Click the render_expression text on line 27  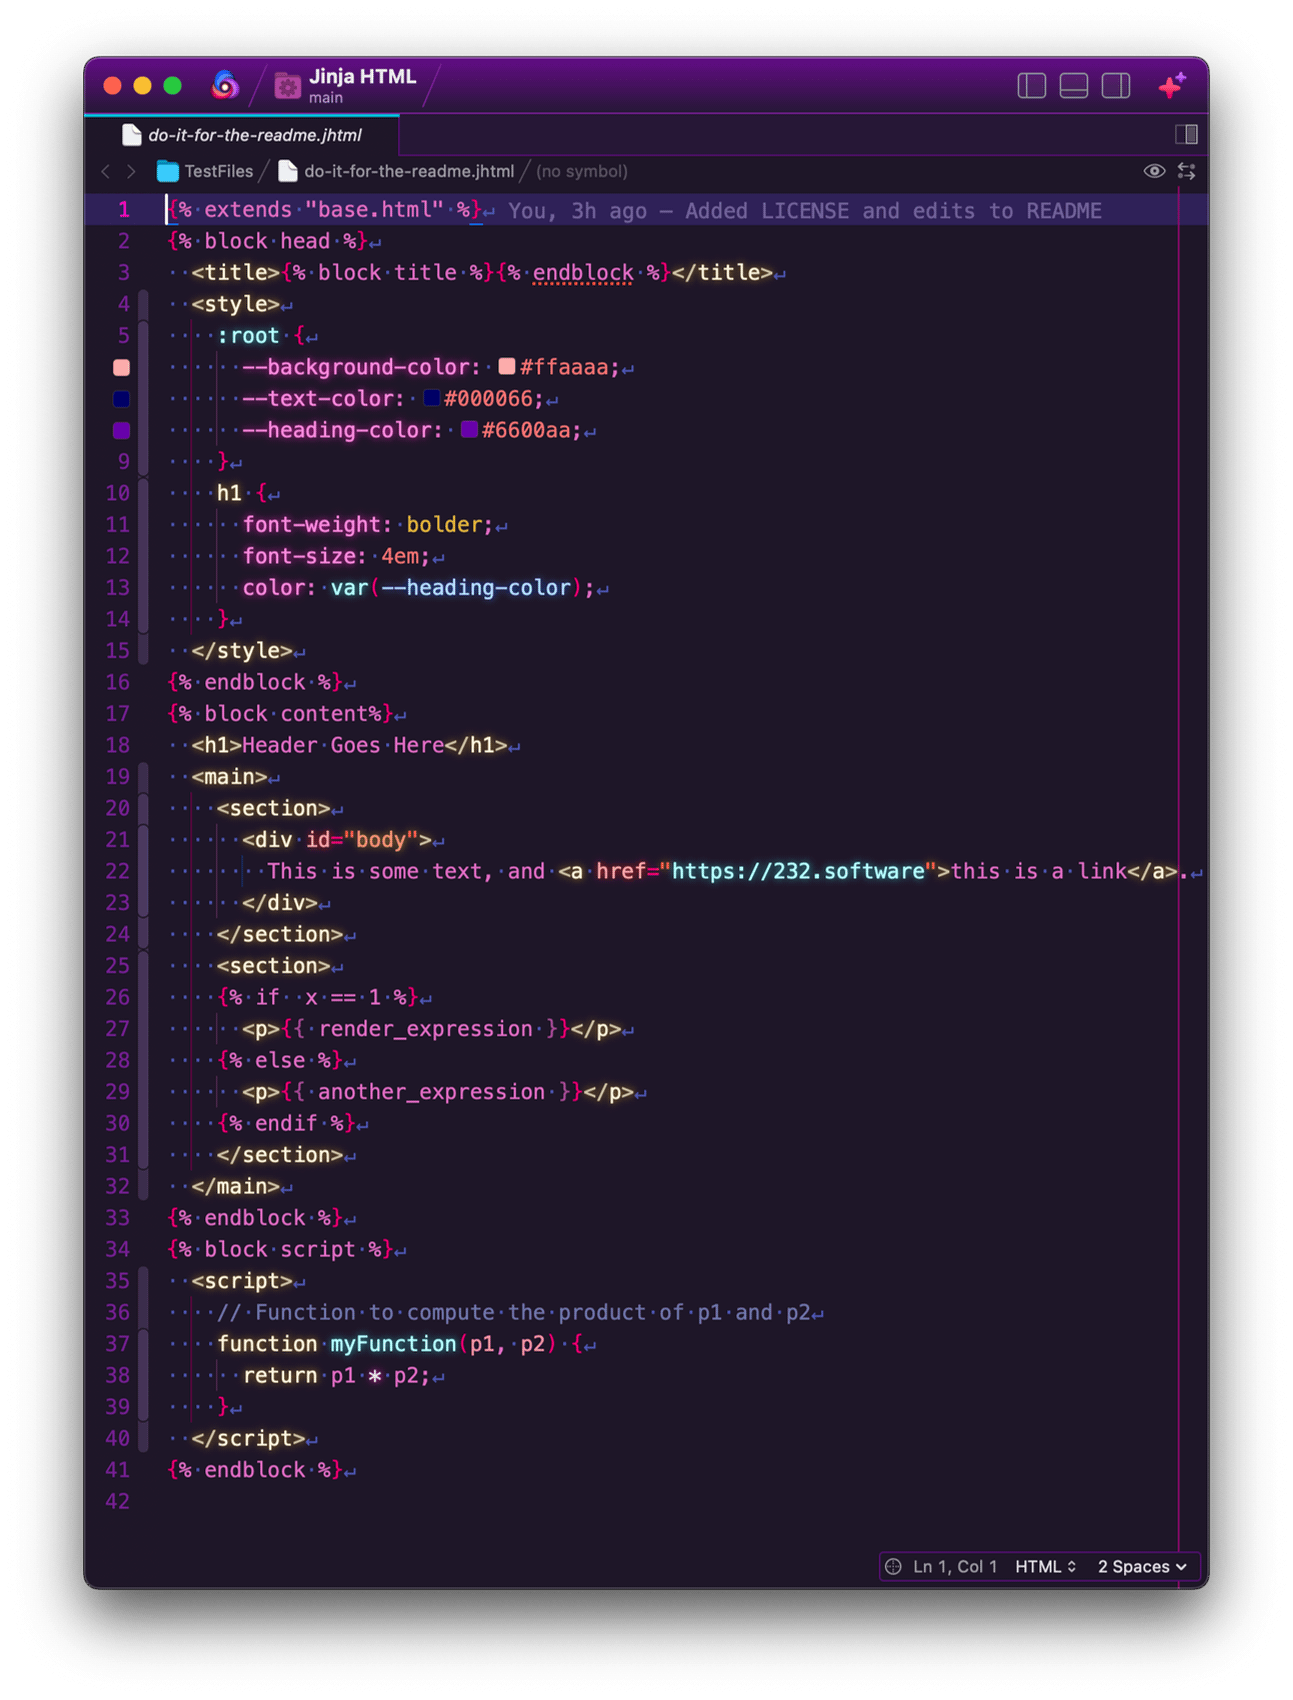(425, 1029)
